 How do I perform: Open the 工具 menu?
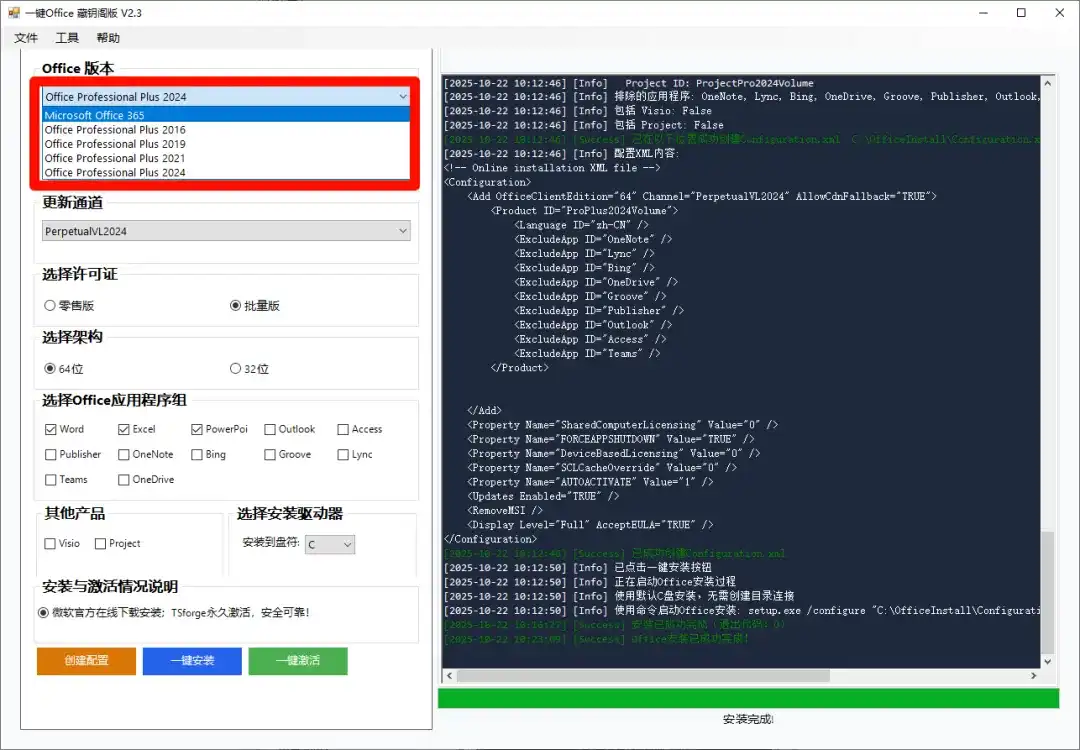(66, 37)
